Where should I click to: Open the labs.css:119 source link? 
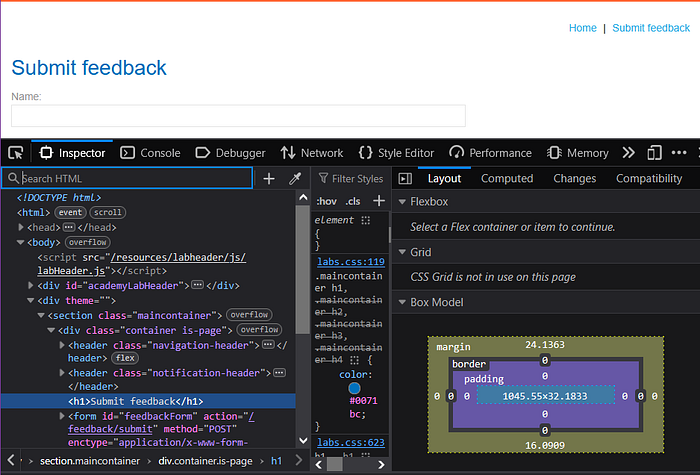point(351,262)
